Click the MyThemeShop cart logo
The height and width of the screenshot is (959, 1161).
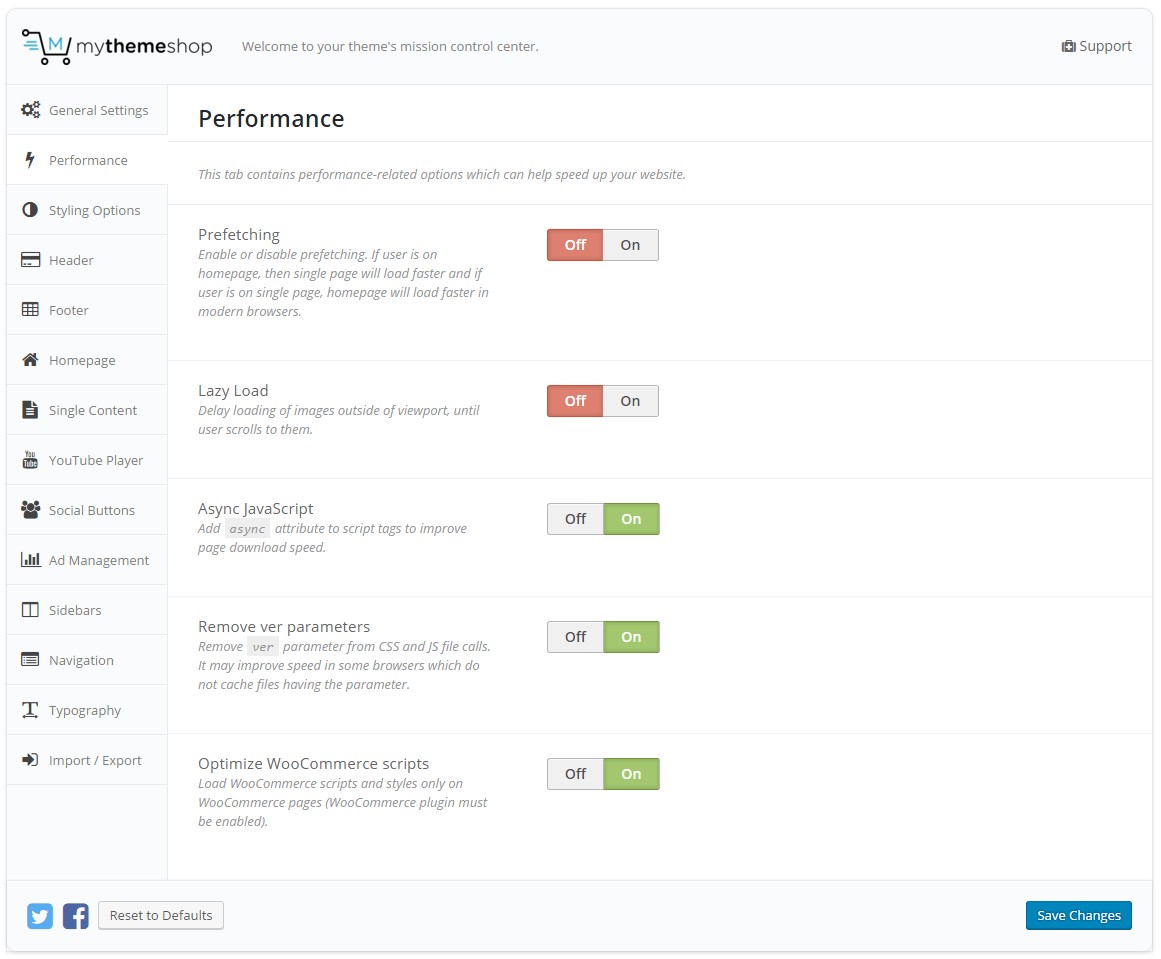pos(47,47)
